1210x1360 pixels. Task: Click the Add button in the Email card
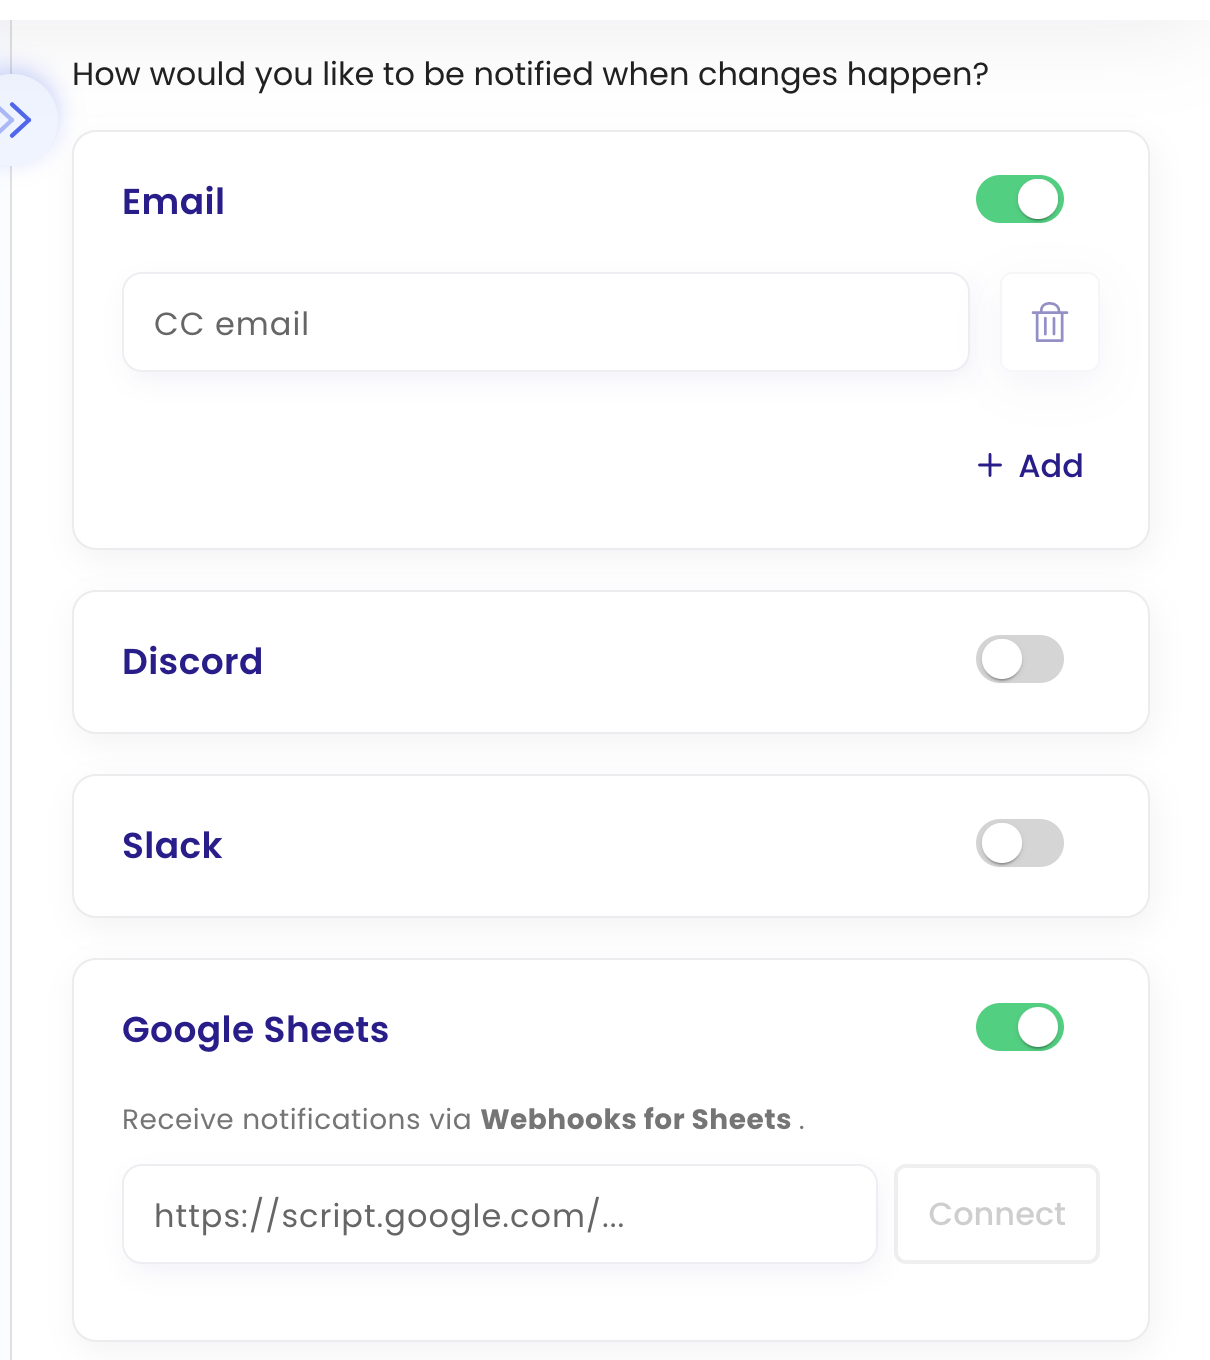(x=1030, y=465)
